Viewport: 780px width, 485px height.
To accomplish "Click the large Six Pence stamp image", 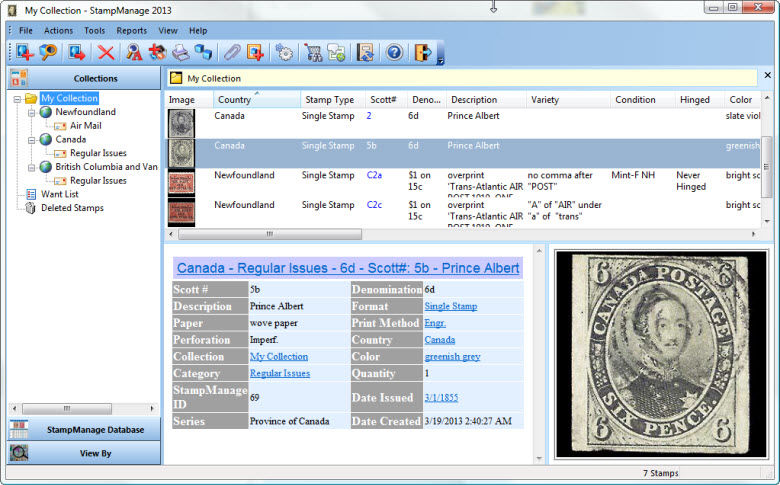I will pos(661,355).
